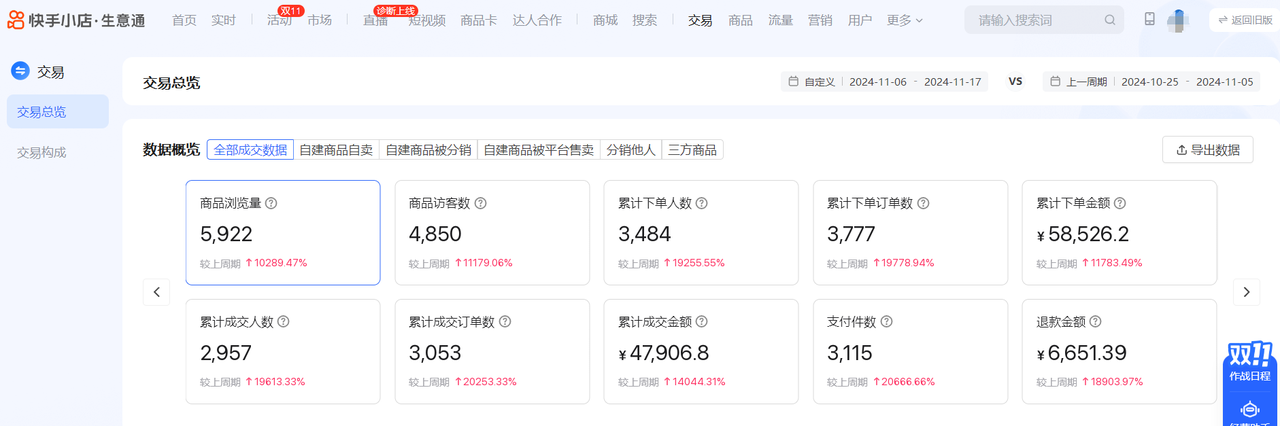Select the 支付件数 3,115 card
This screenshot has width=1280, height=426.
click(x=910, y=351)
